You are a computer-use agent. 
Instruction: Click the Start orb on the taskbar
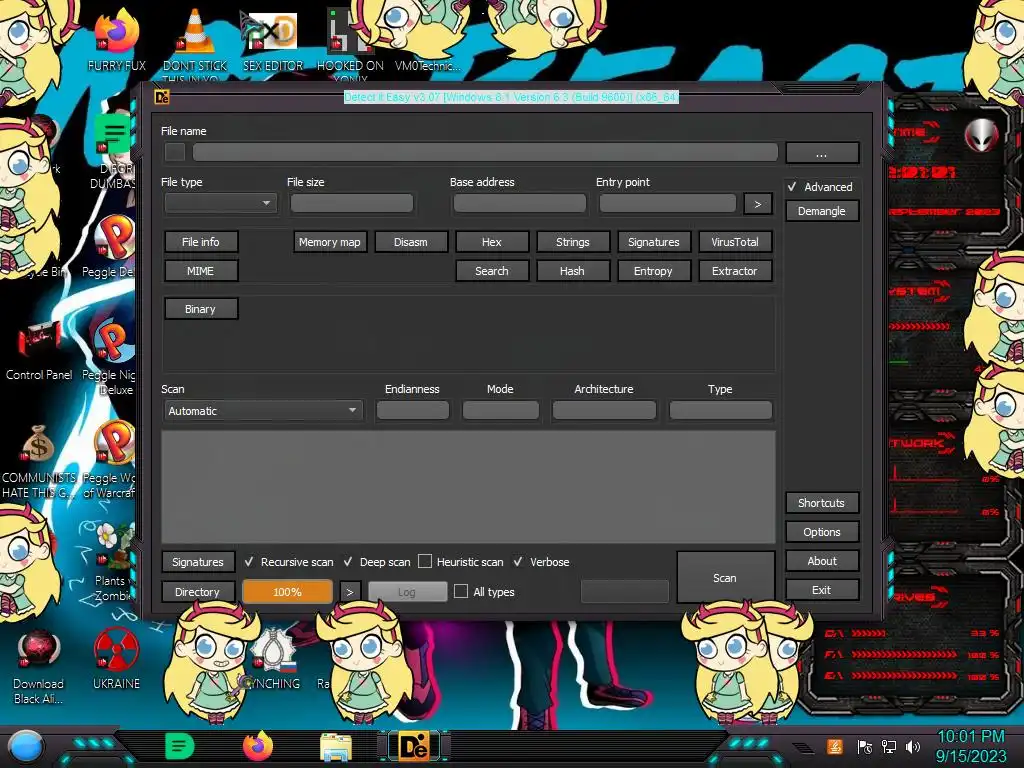(25, 746)
